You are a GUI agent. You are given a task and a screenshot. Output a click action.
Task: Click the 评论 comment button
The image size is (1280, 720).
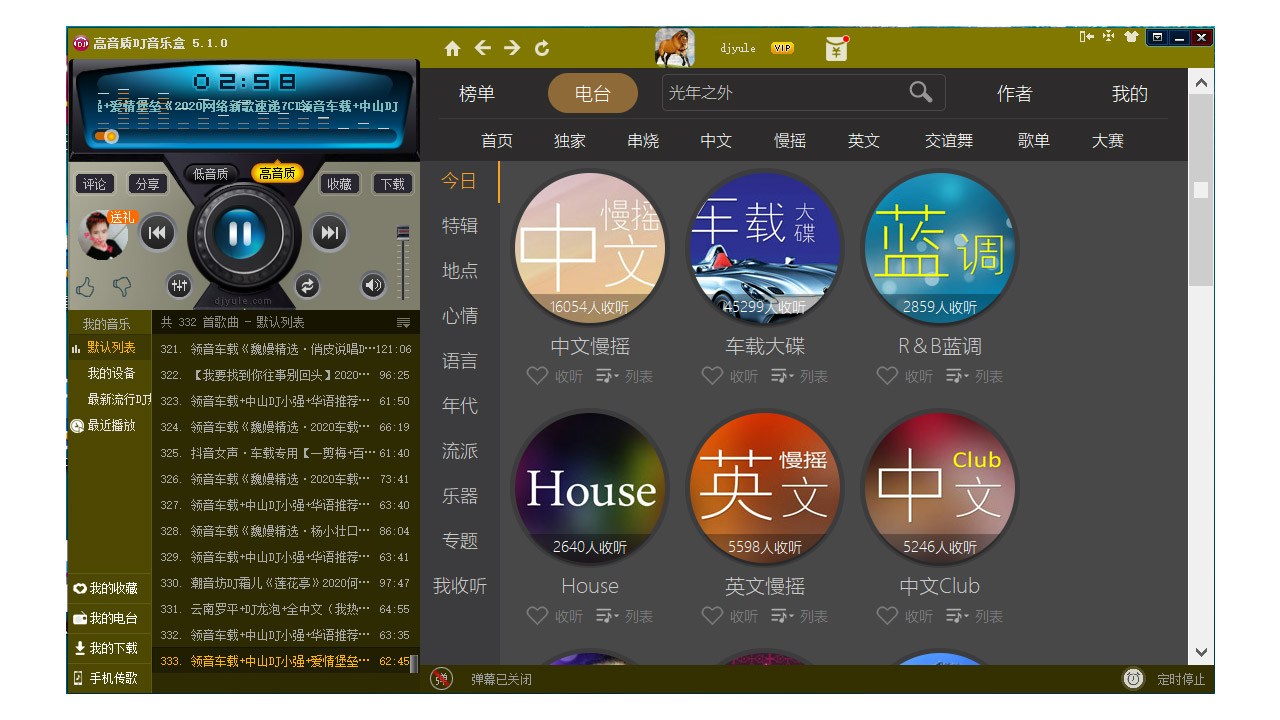[95, 184]
